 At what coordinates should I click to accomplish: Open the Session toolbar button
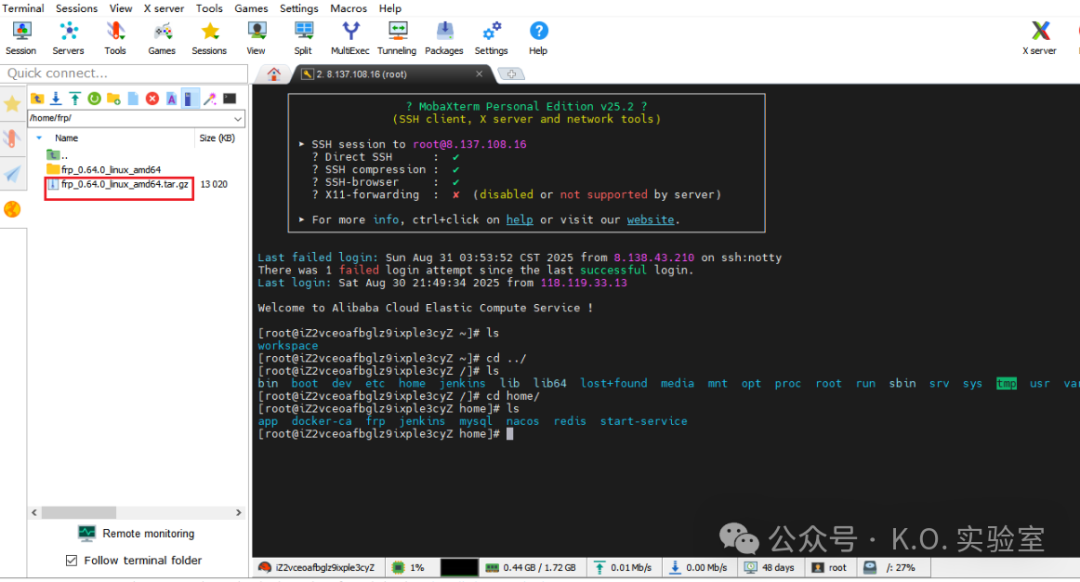point(21,38)
